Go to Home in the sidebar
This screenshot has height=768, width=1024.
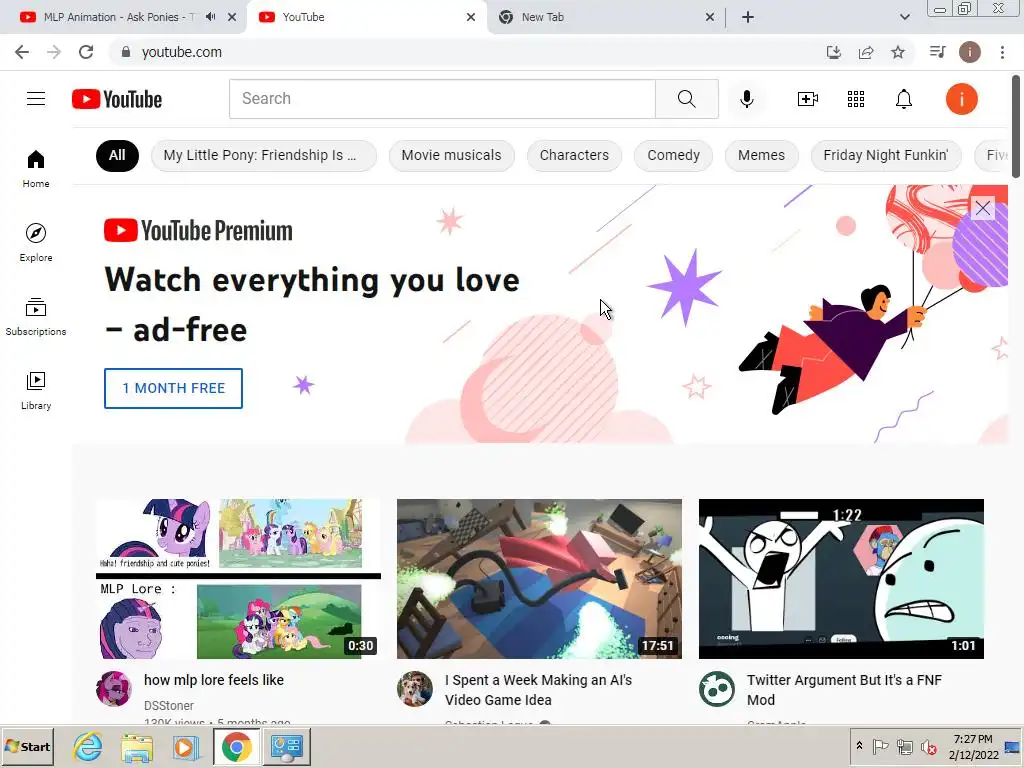(x=36, y=168)
